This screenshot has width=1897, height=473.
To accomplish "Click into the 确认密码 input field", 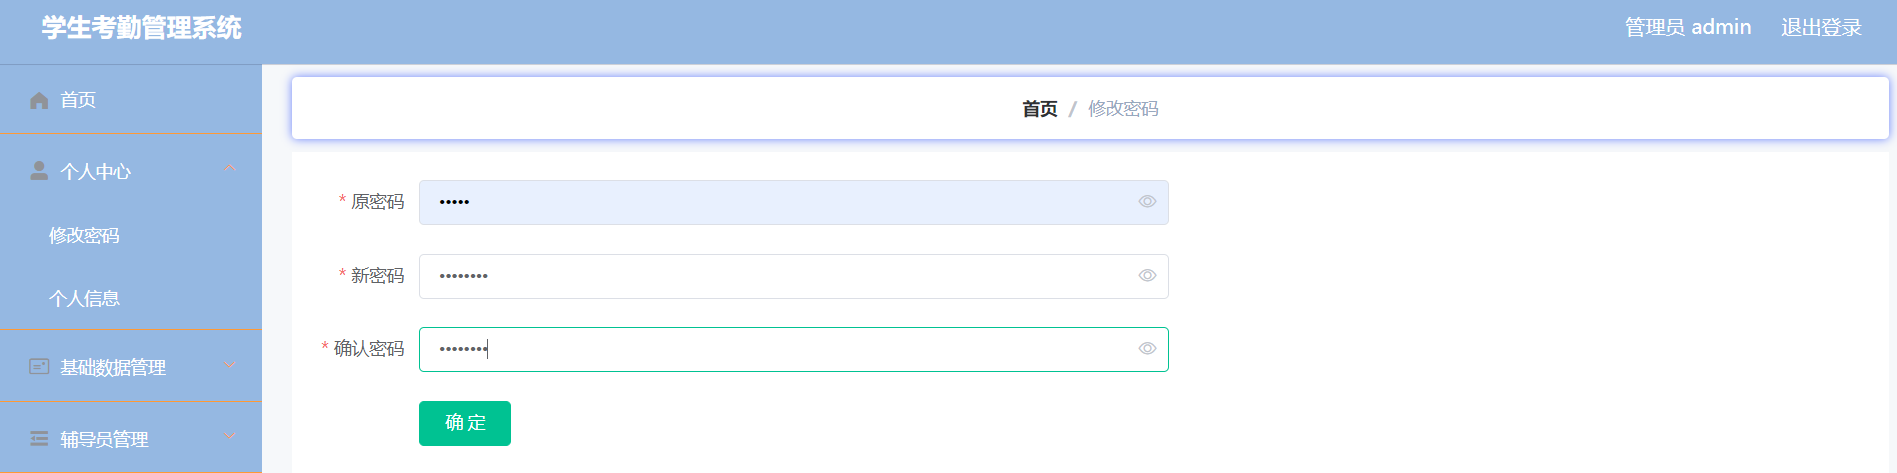I will [793, 349].
